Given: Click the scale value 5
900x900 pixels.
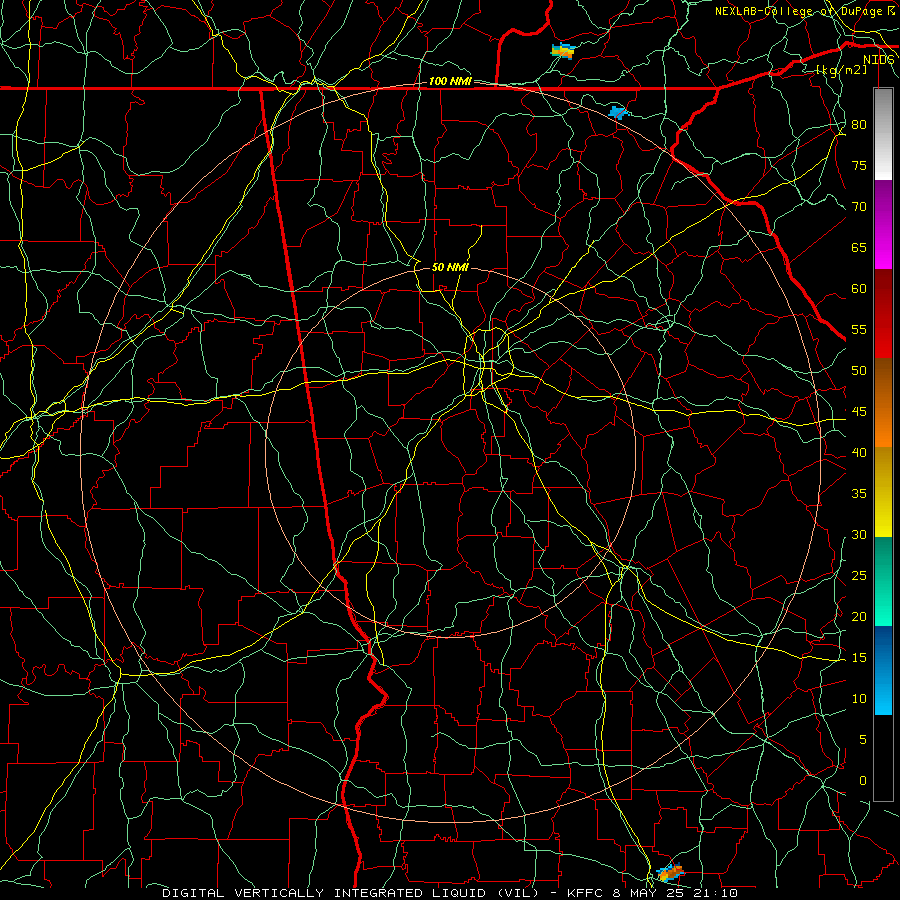Looking at the screenshot, I should pos(863,740).
